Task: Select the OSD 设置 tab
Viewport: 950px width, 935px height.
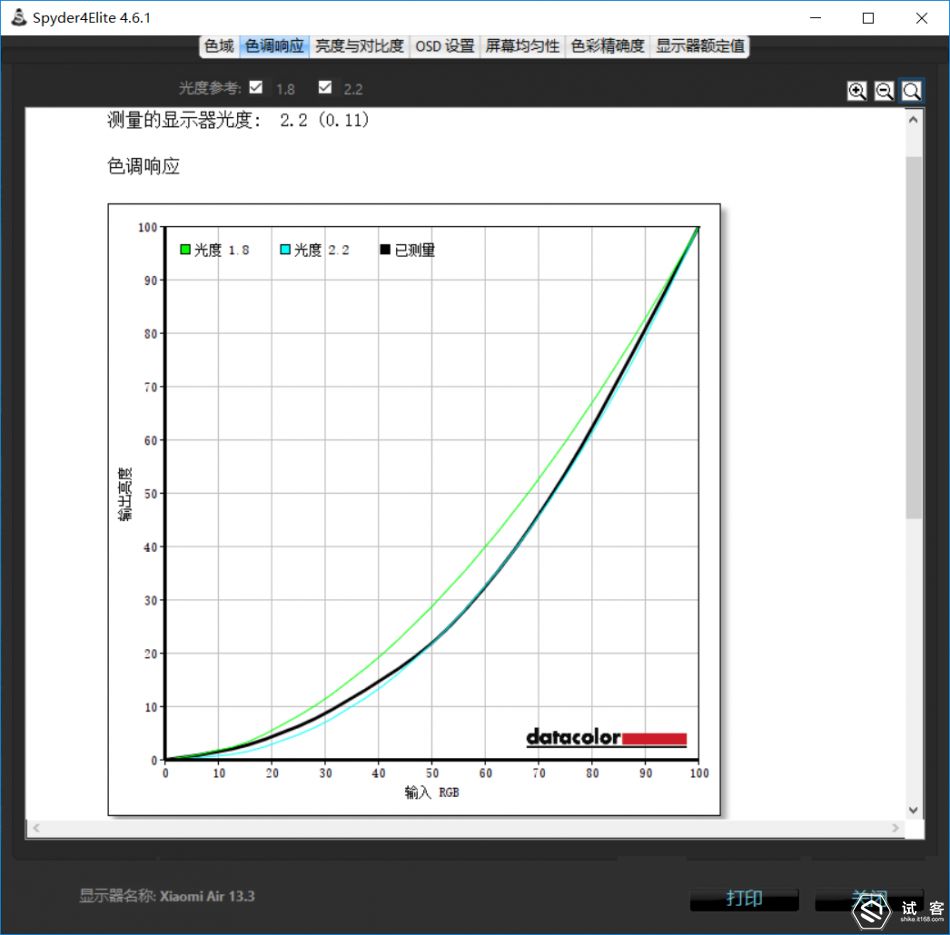Action: (445, 46)
